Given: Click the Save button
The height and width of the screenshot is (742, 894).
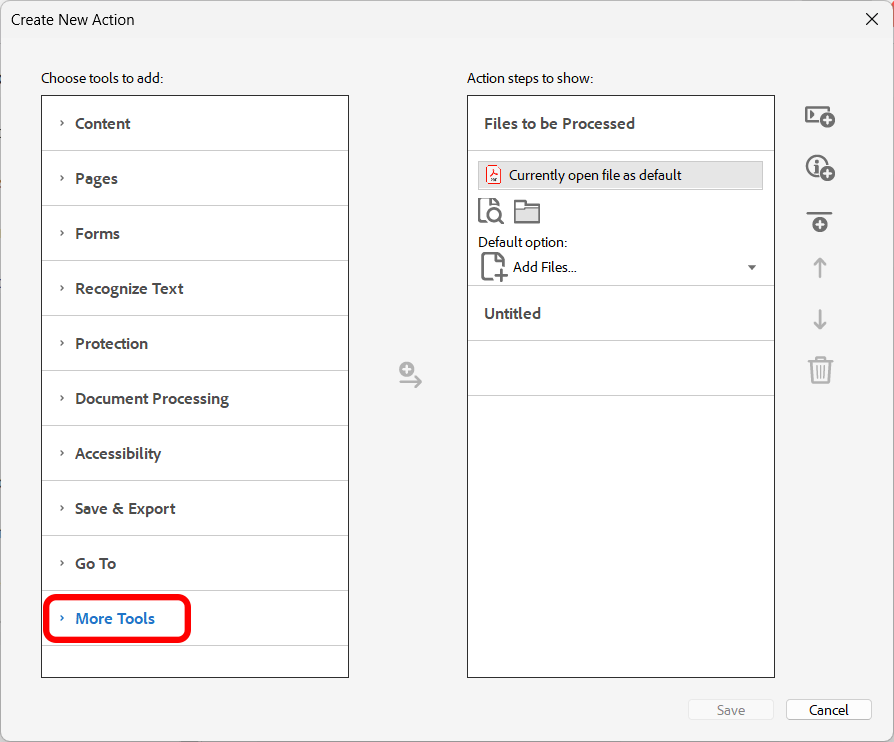Looking at the screenshot, I should click(x=730, y=710).
